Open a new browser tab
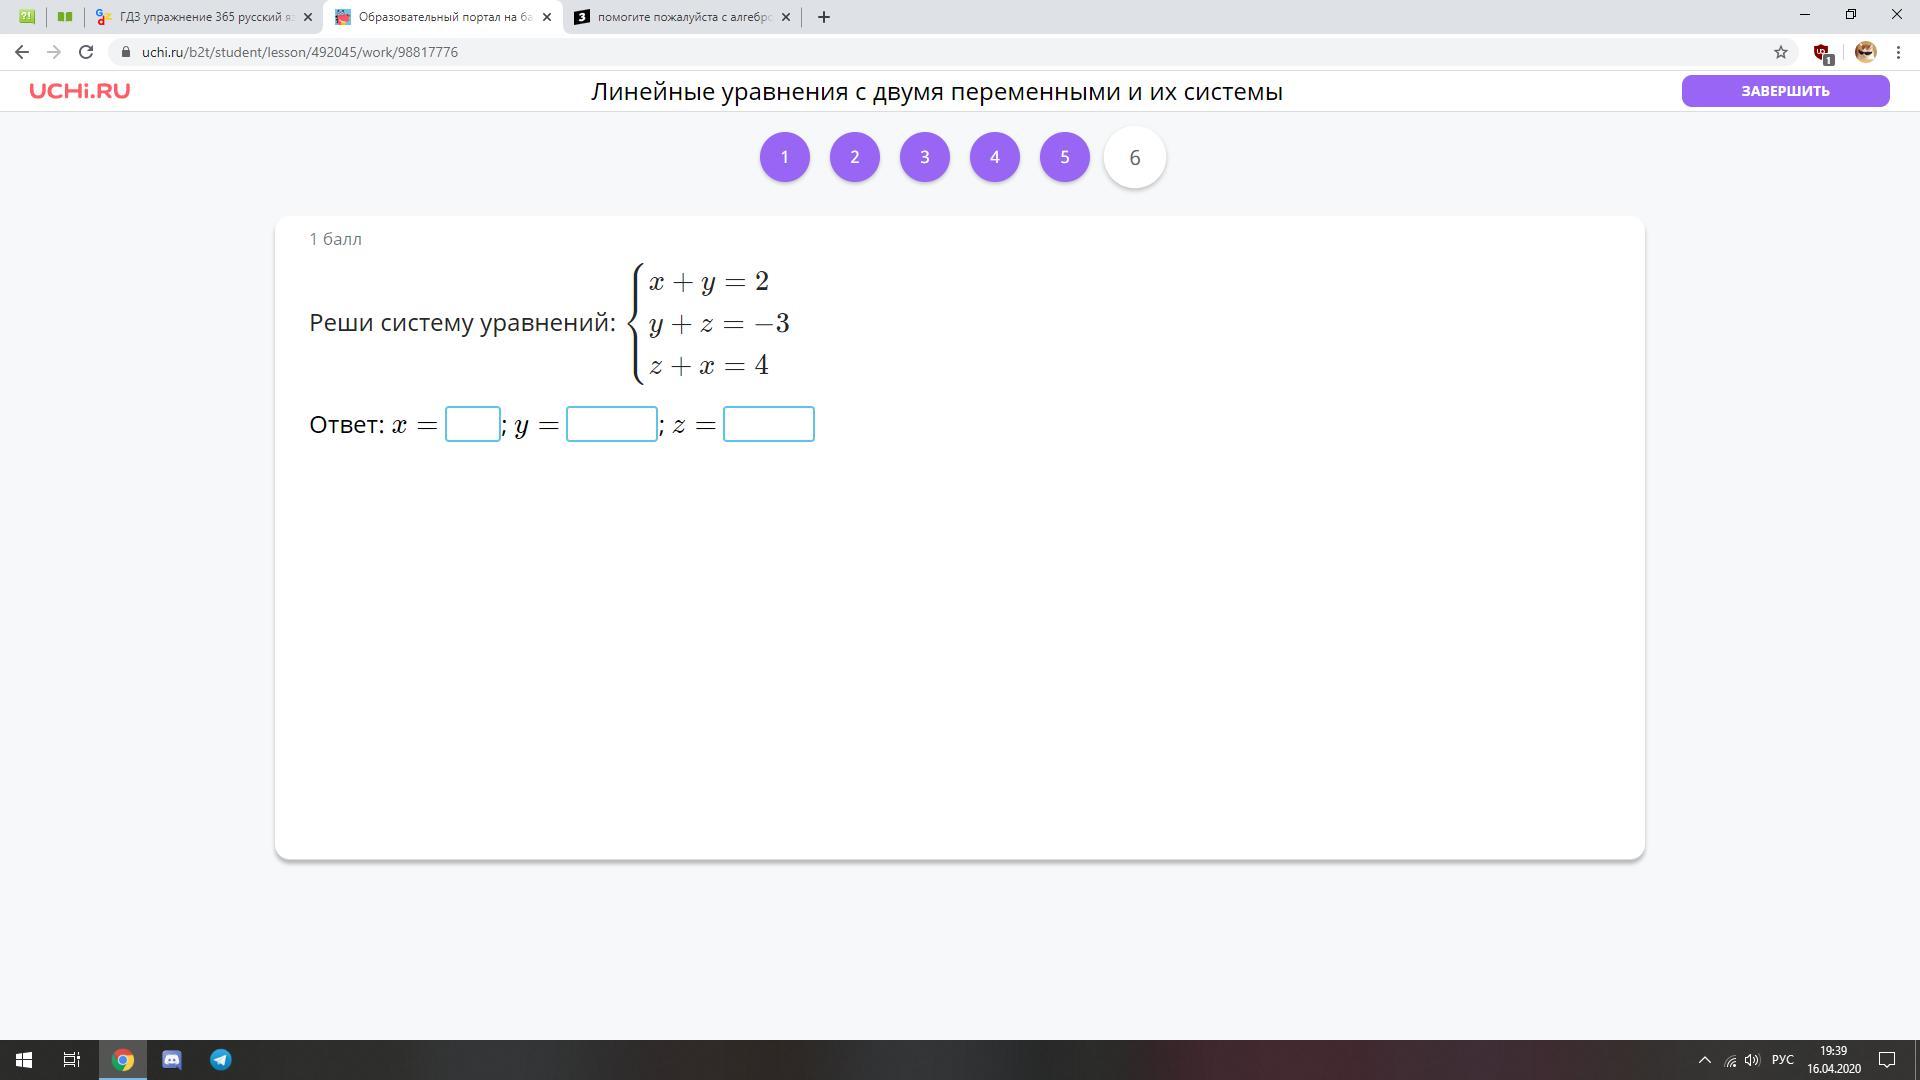This screenshot has width=1920, height=1080. click(823, 17)
